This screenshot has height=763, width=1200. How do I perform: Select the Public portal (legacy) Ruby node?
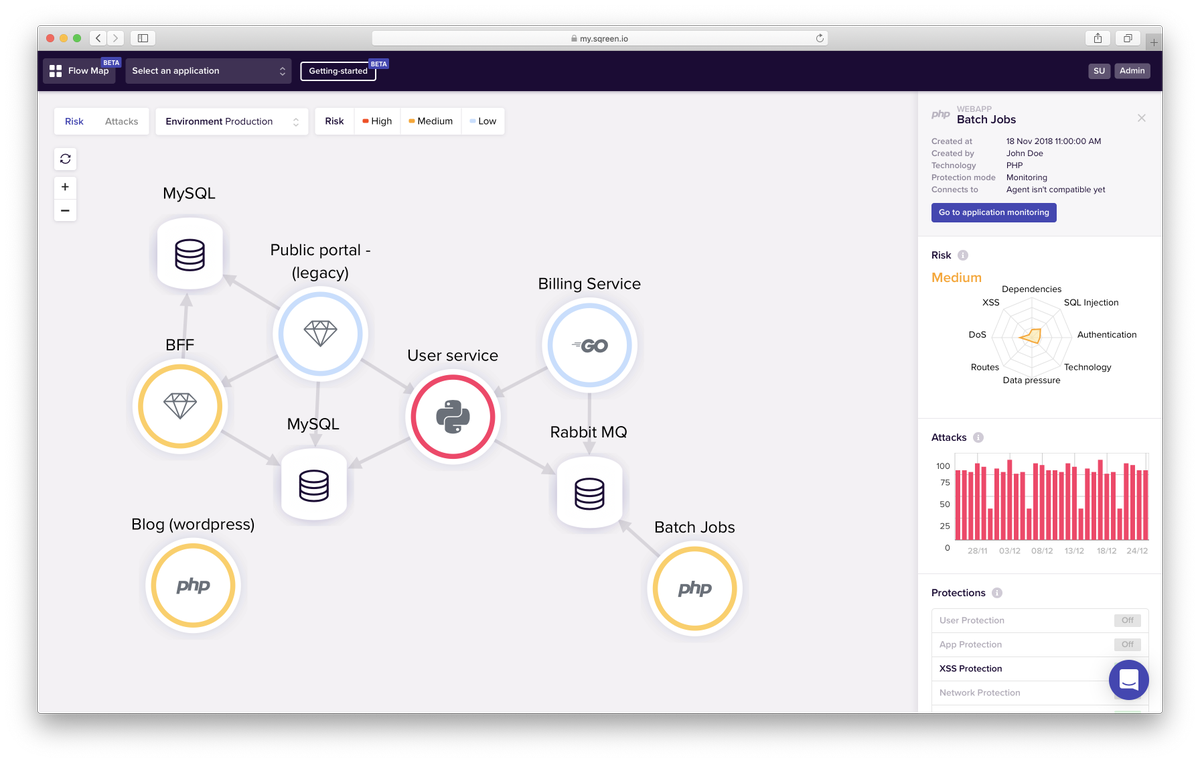tap(320, 333)
